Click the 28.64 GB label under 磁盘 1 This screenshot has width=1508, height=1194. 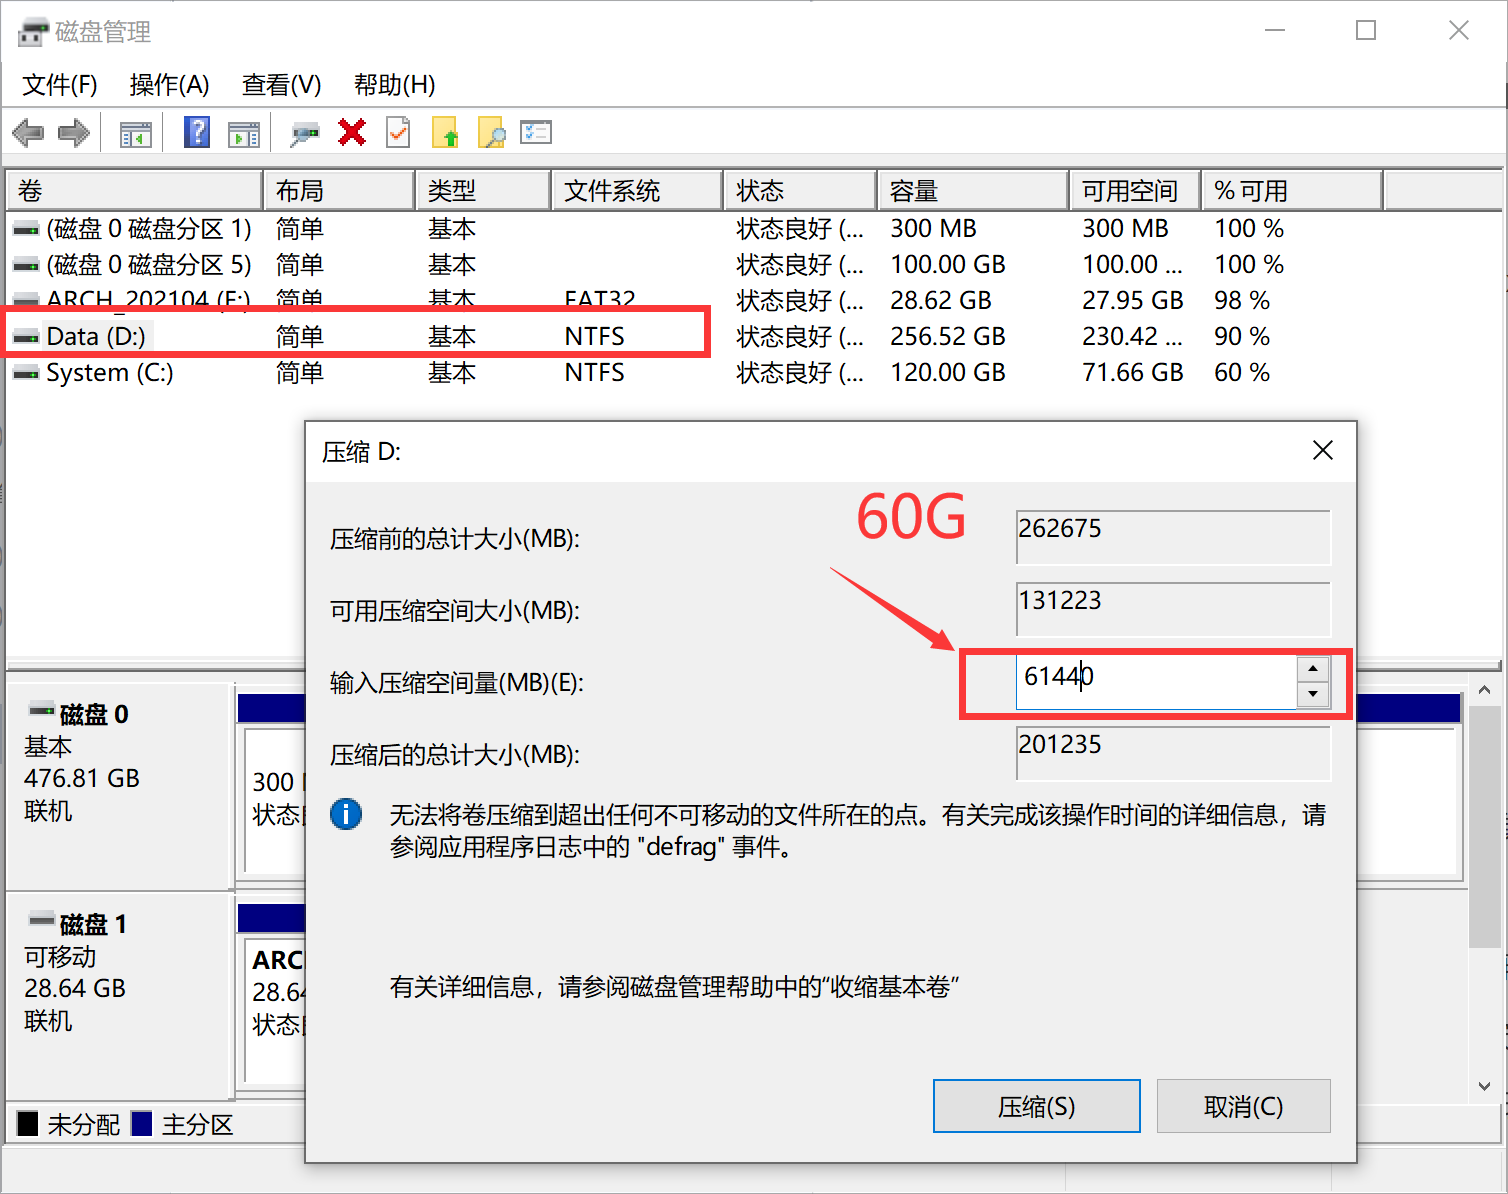[x=75, y=988]
